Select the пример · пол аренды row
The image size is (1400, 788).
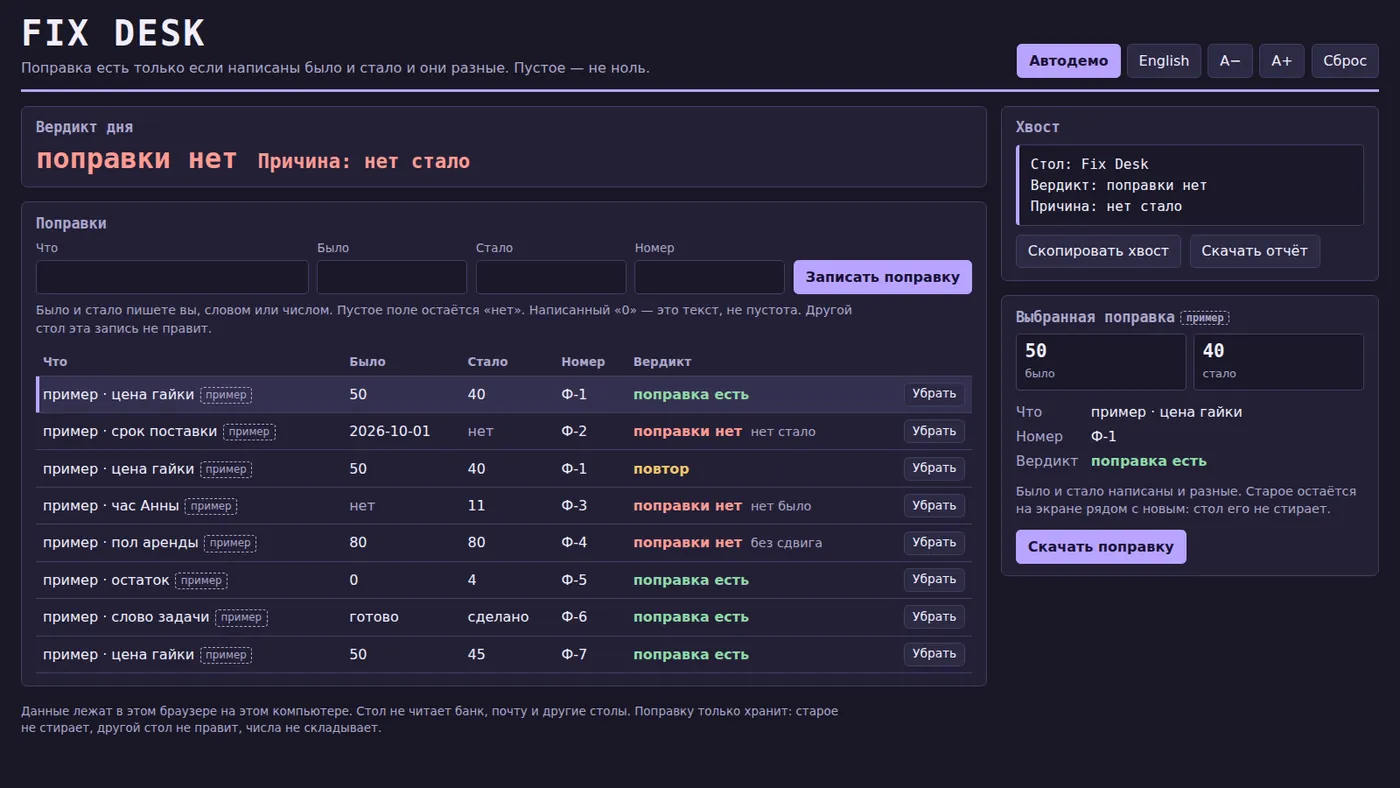tap(504, 543)
